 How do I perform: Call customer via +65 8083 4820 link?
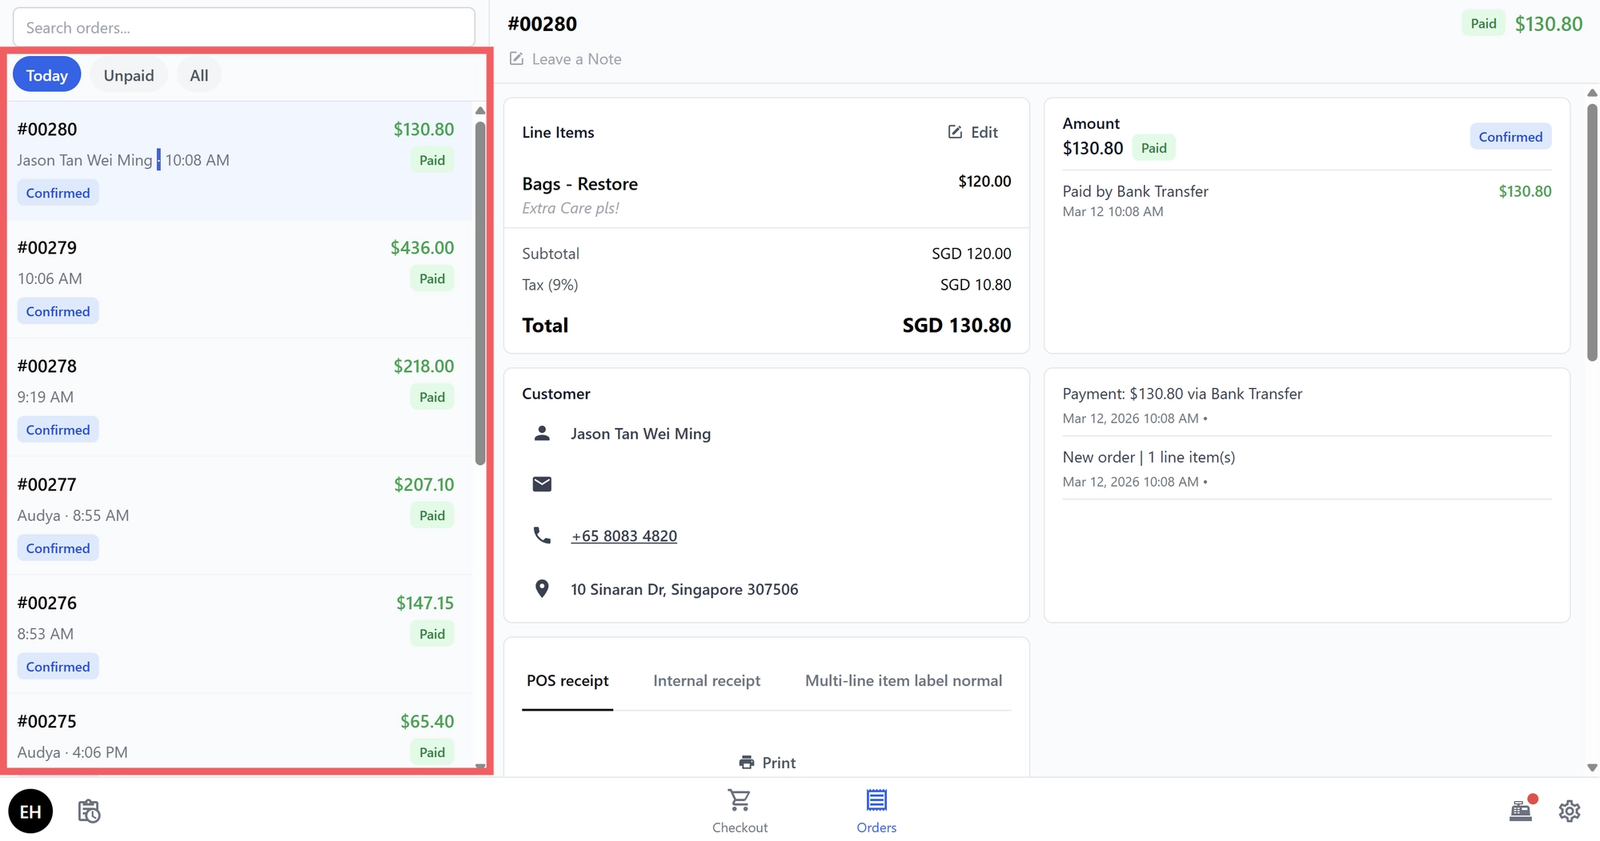(x=624, y=535)
